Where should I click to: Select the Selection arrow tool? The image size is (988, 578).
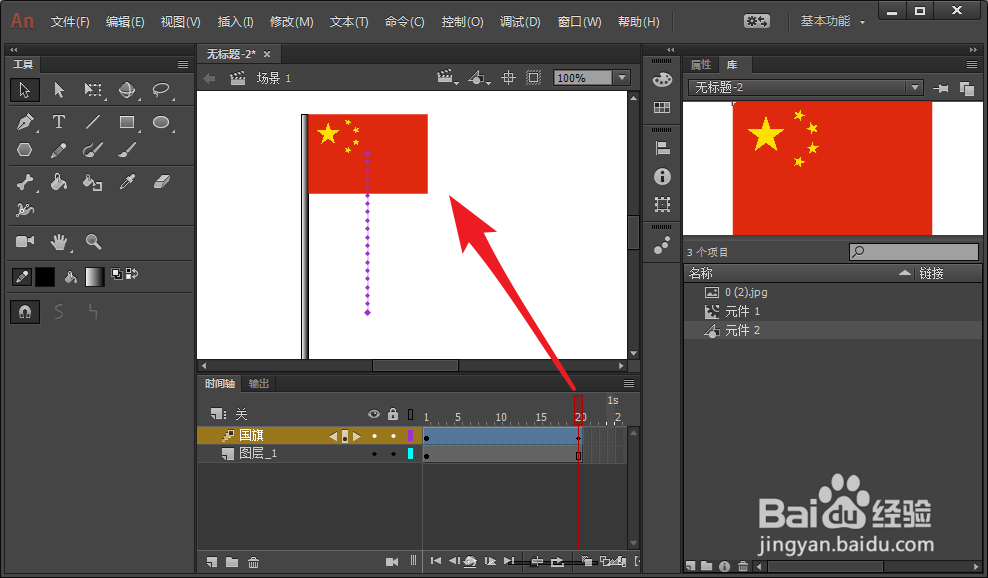point(25,90)
